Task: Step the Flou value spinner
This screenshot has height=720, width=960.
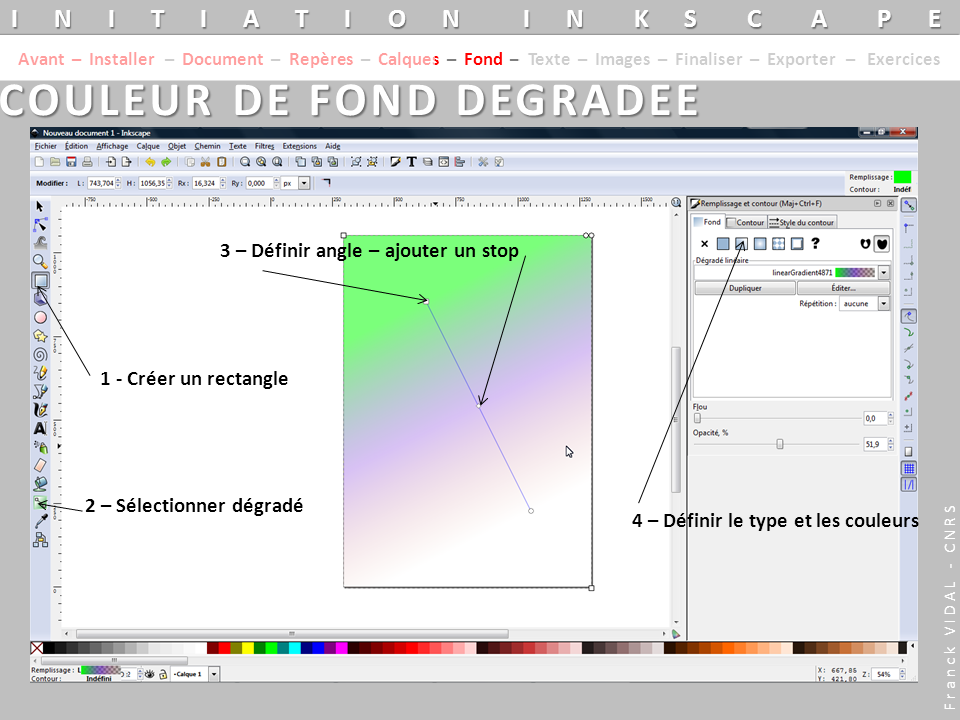Action: pos(890,419)
